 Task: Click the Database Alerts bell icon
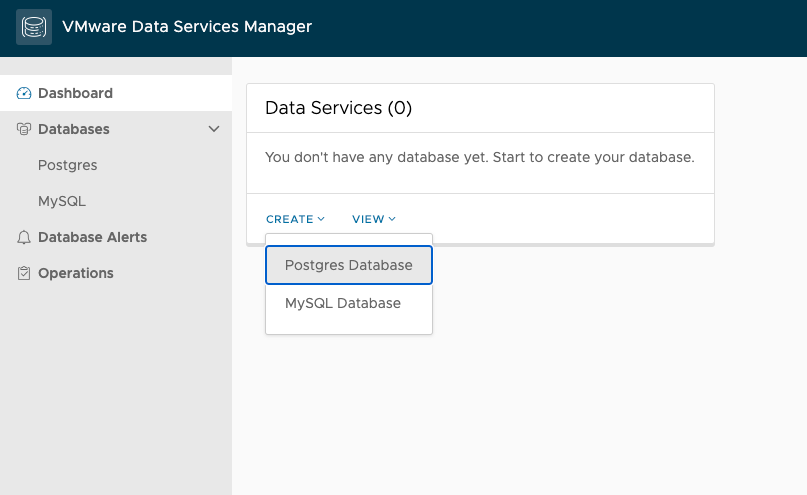tap(24, 237)
